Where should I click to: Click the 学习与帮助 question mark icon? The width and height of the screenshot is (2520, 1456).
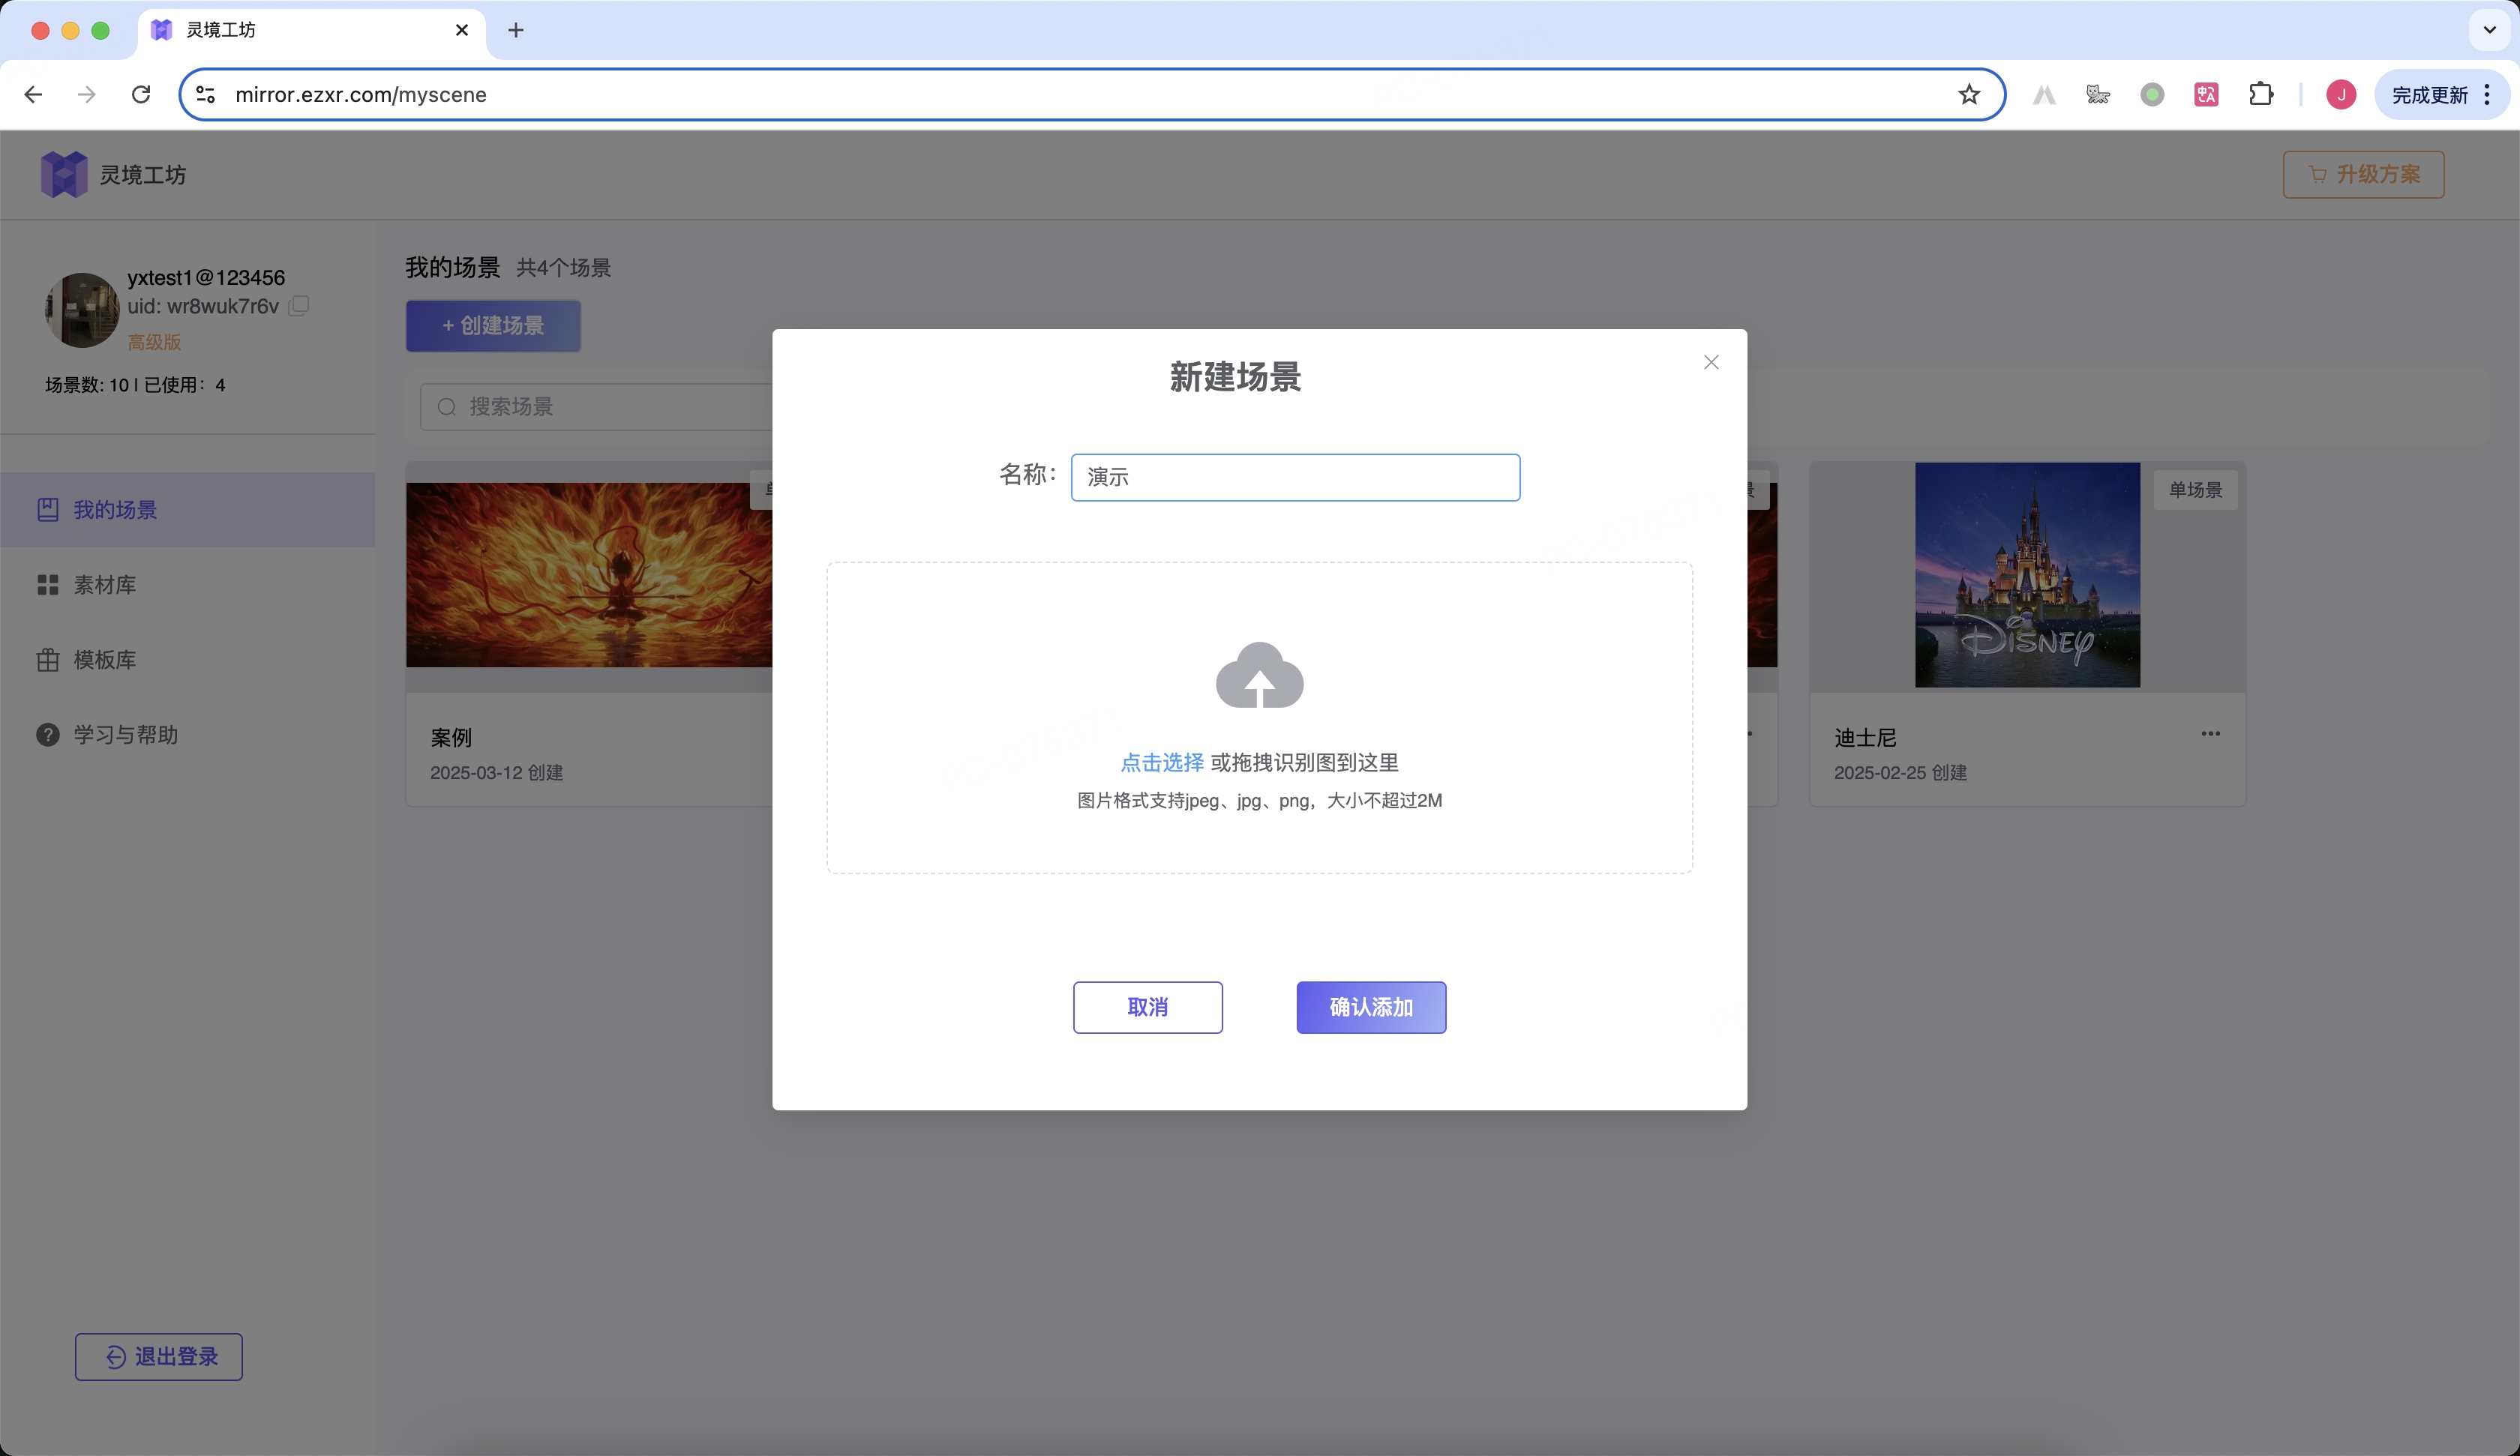pyautogui.click(x=48, y=735)
